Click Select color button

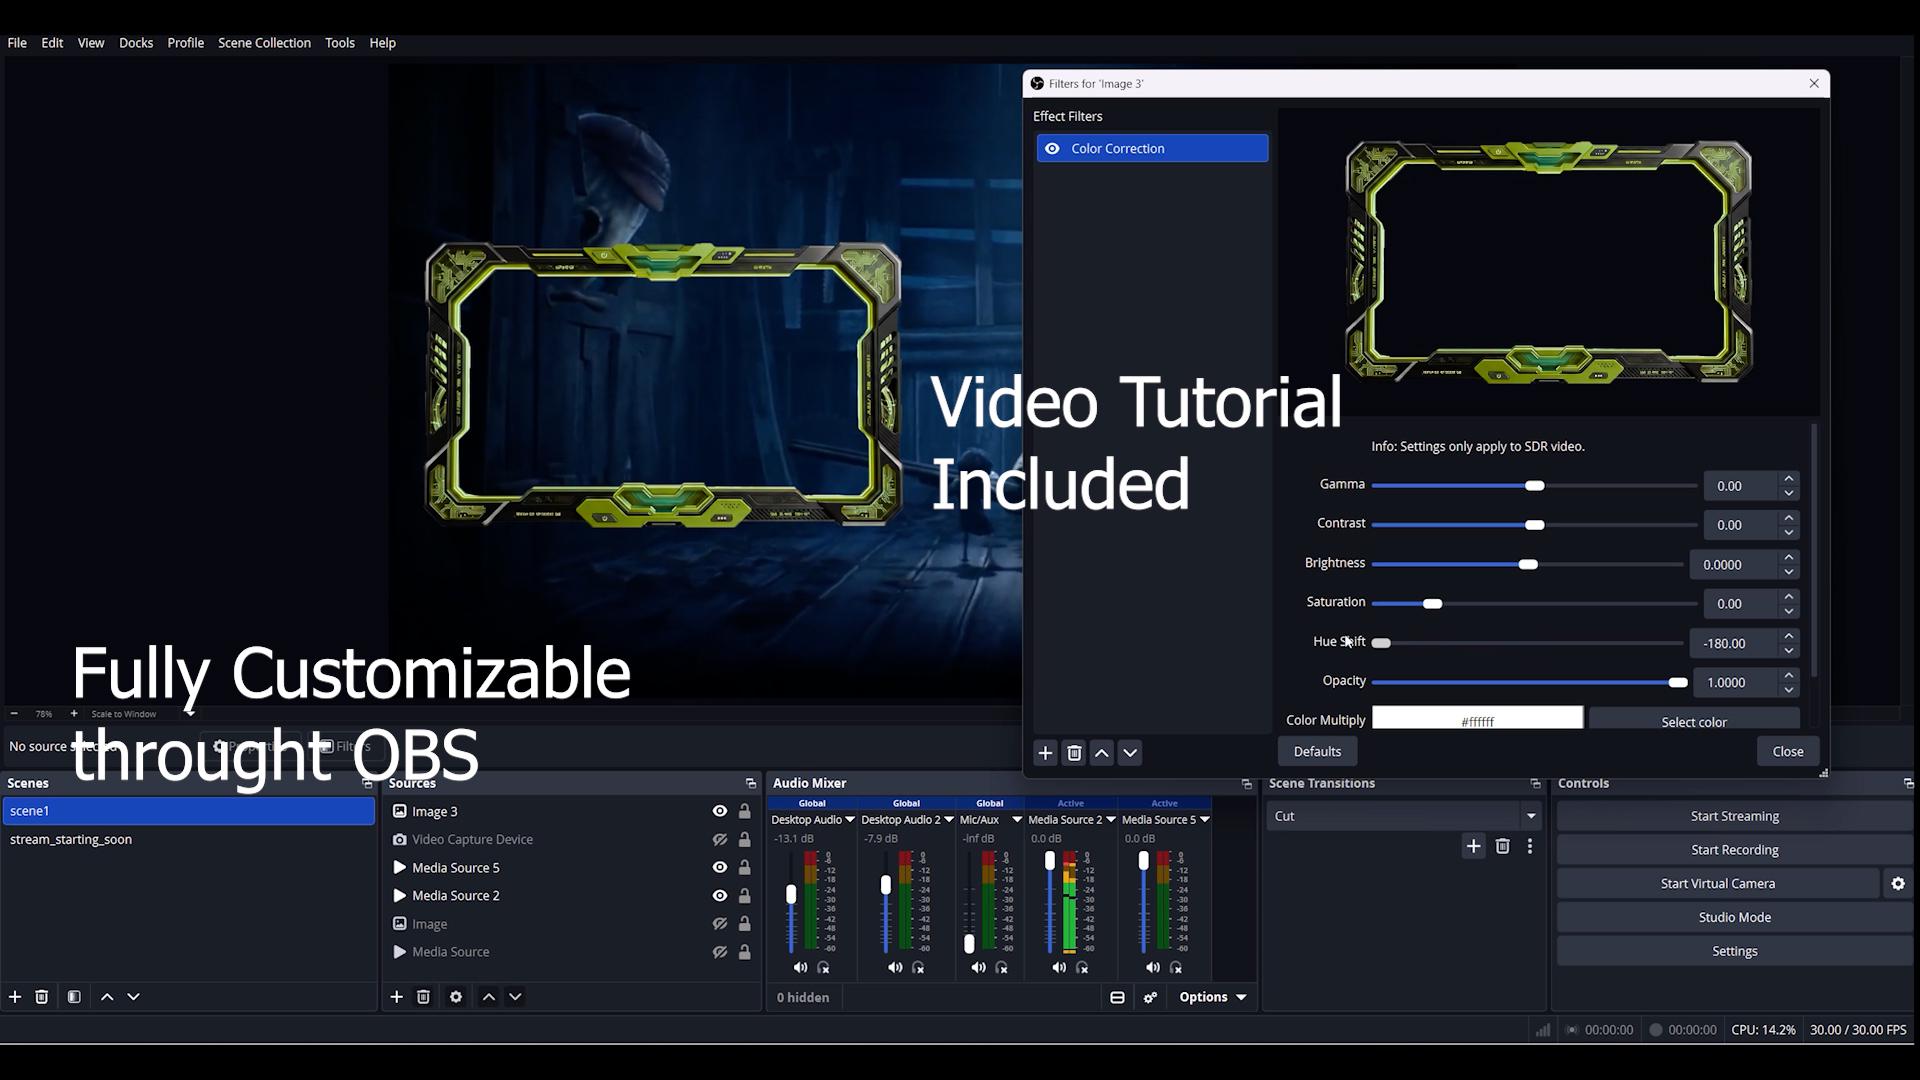tap(1694, 721)
